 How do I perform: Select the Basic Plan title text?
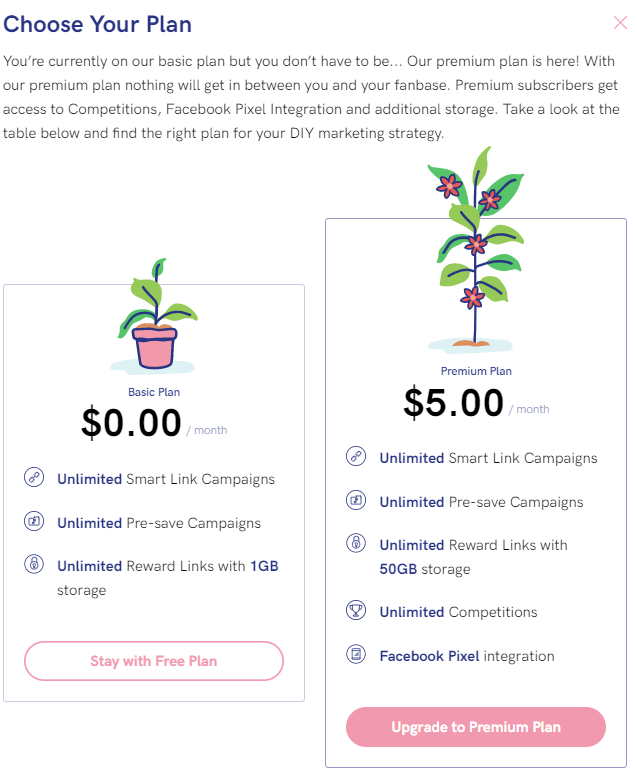pyautogui.click(x=154, y=392)
